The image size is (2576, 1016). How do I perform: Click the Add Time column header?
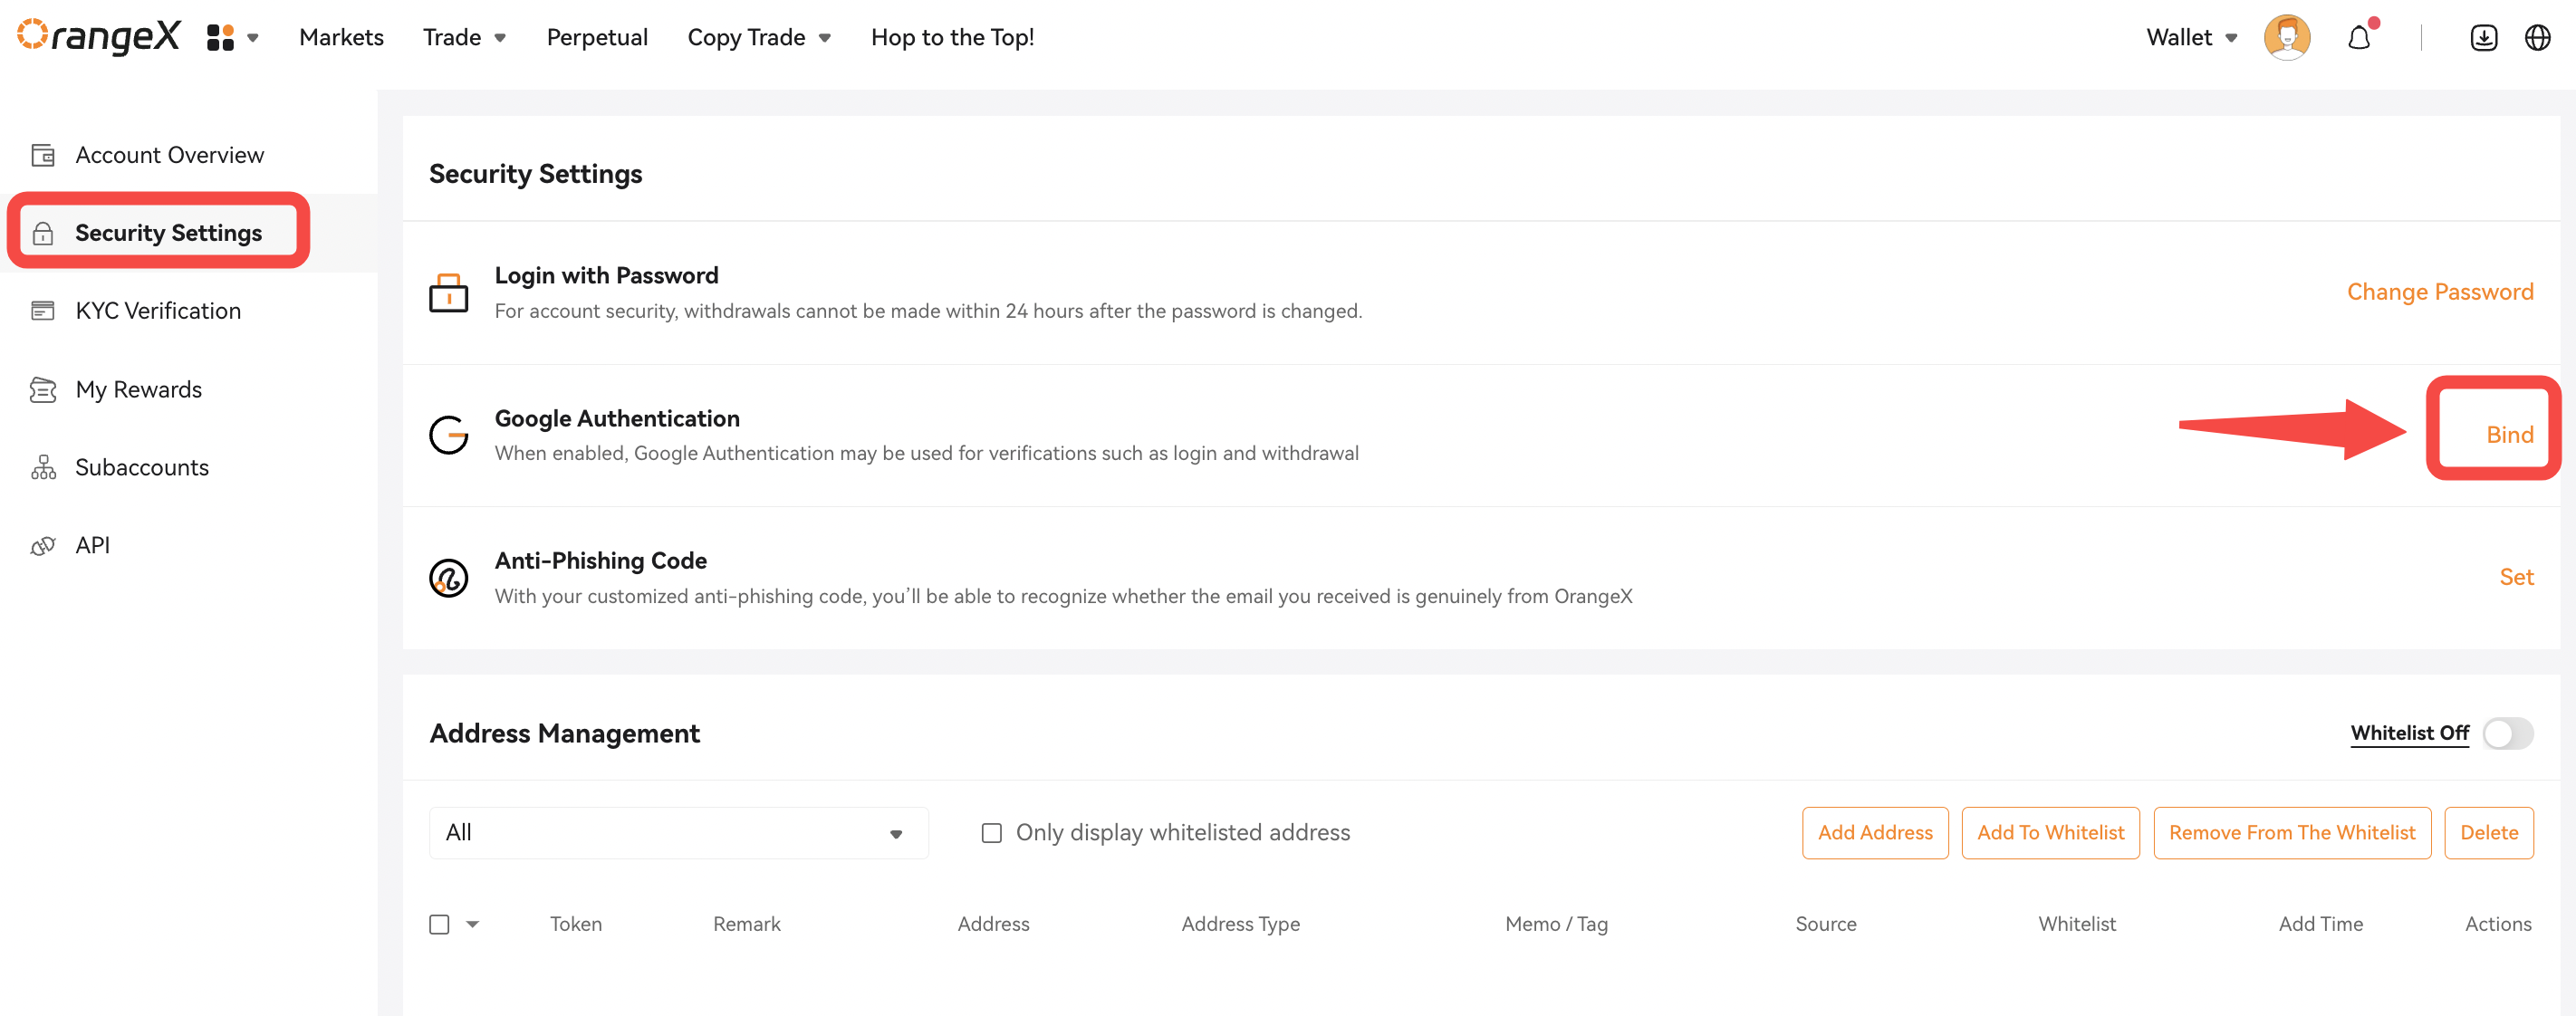[x=2320, y=924]
